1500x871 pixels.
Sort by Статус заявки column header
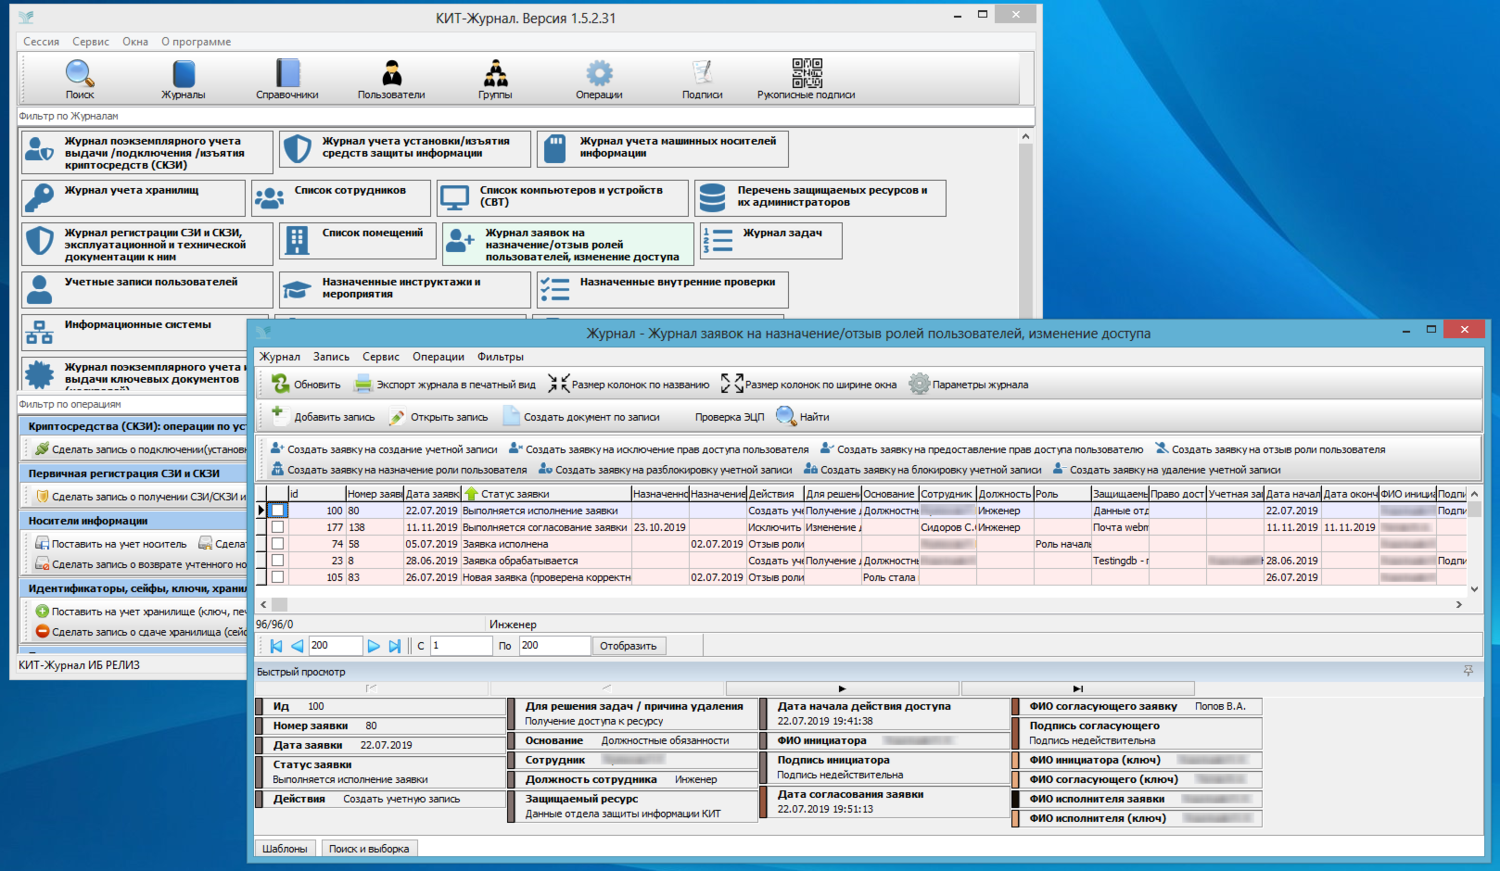pyautogui.click(x=546, y=494)
